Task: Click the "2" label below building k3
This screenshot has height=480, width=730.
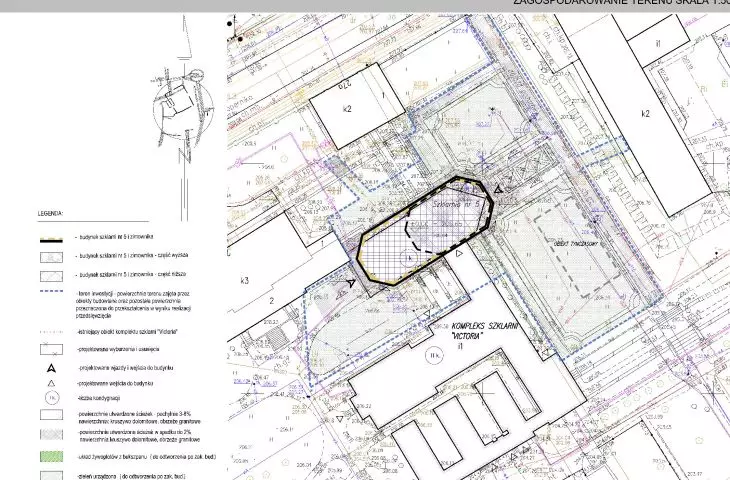Action: tap(272, 301)
